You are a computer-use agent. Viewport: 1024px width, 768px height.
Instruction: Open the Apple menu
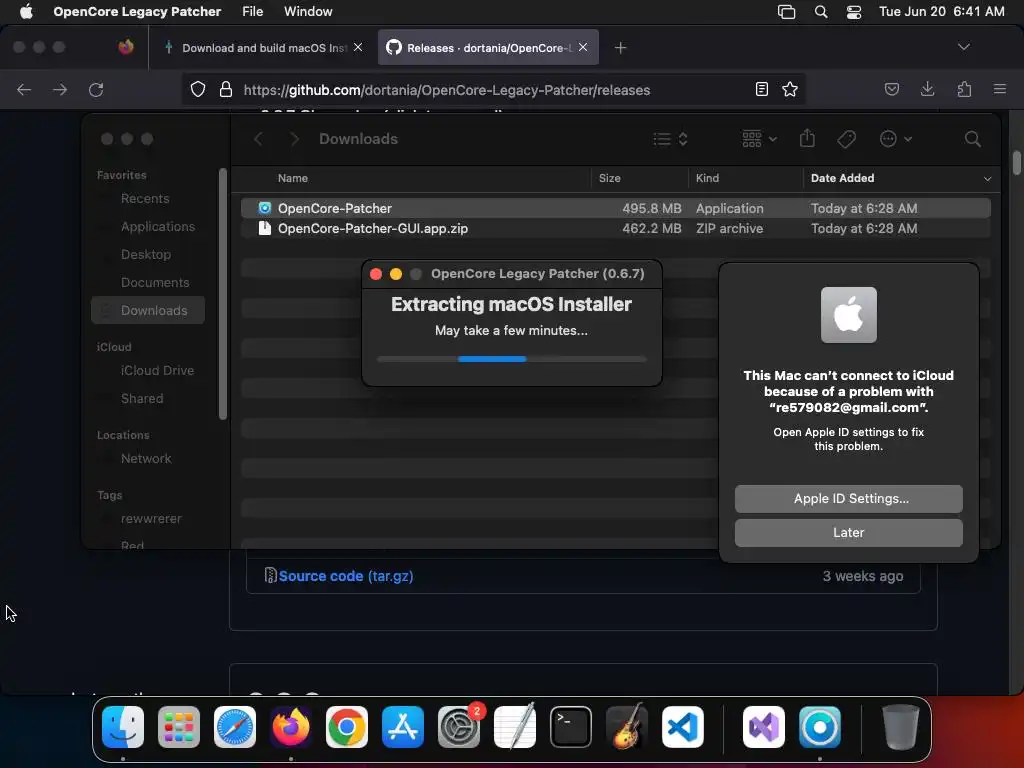tap(26, 12)
